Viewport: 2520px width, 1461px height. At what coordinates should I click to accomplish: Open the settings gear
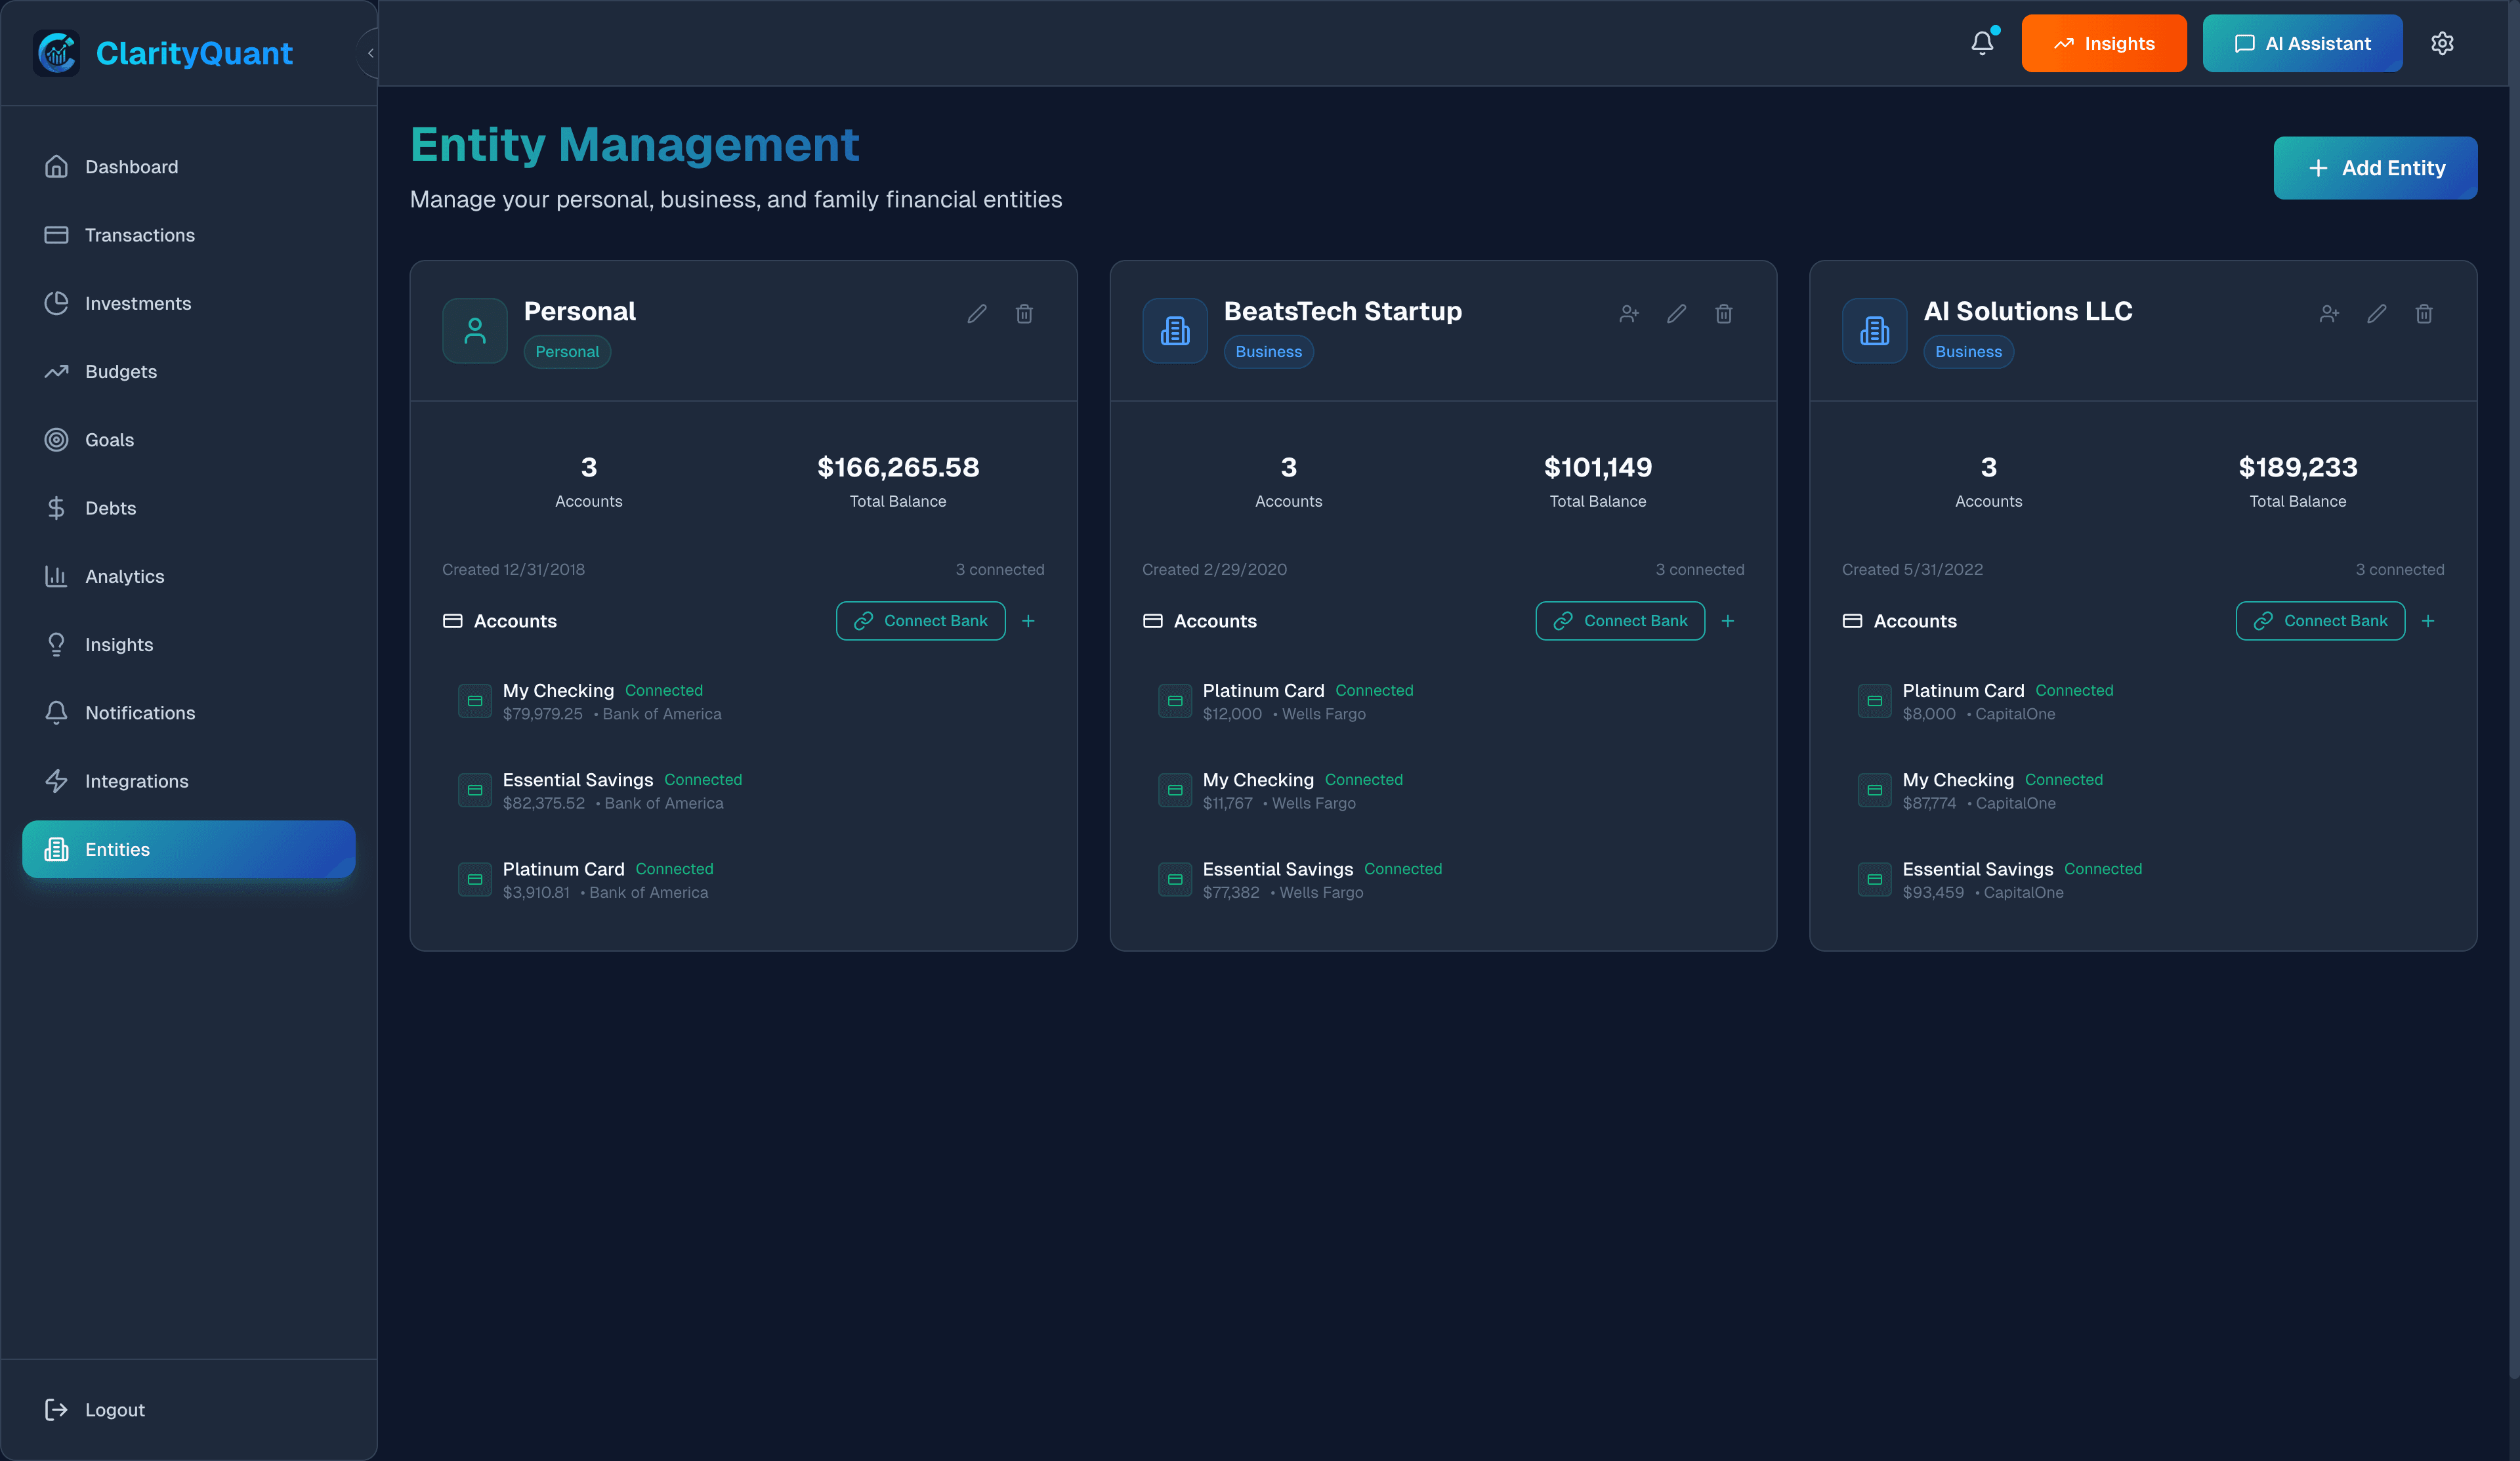point(2442,43)
